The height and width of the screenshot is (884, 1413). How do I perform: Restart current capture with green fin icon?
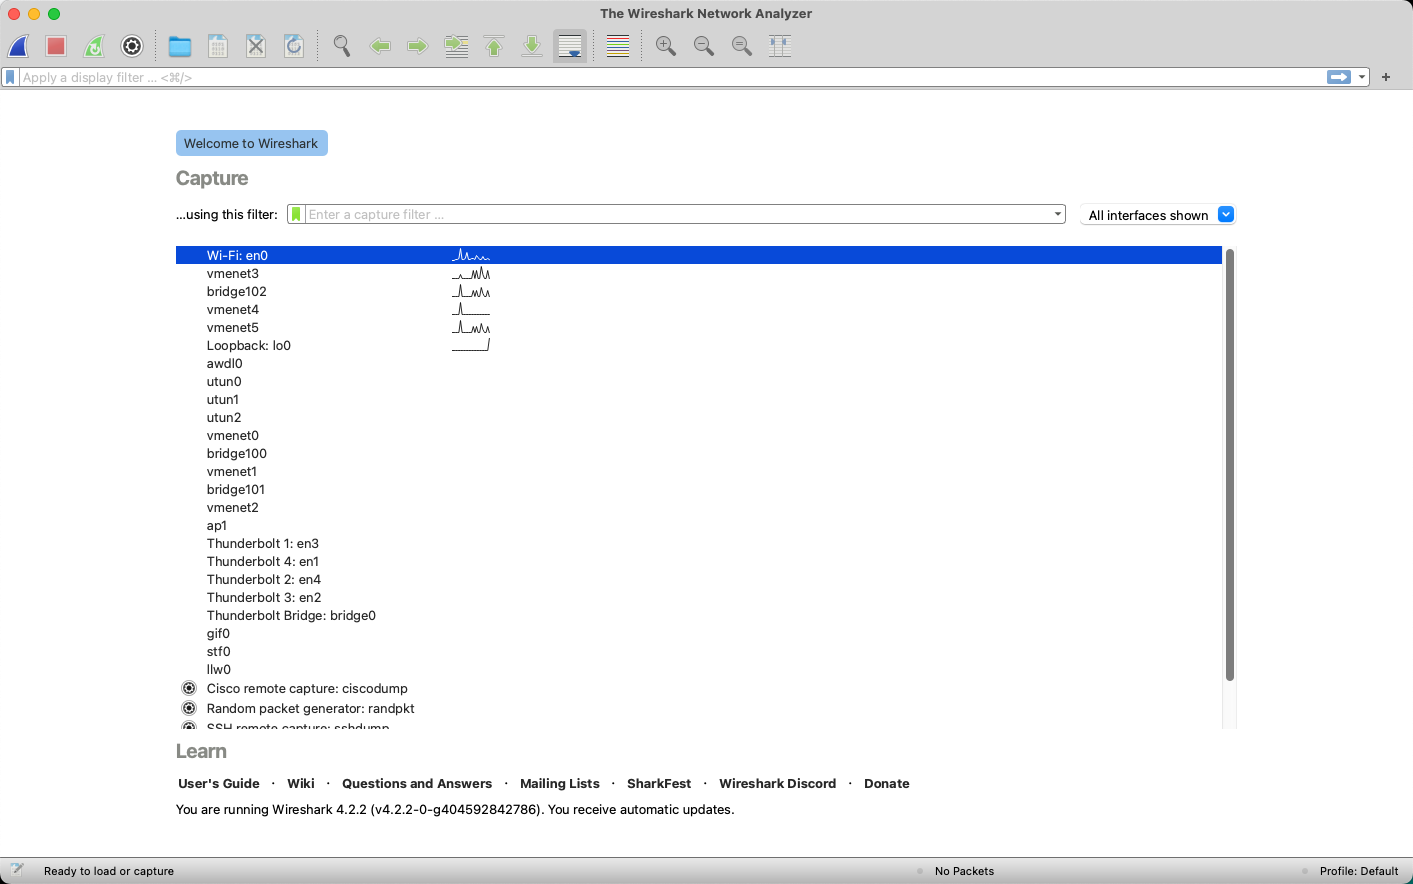pyautogui.click(x=94, y=46)
